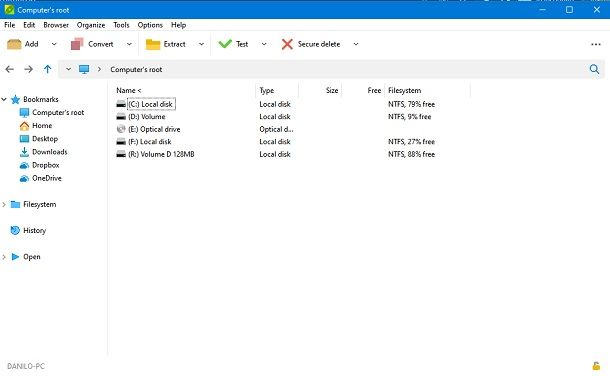Click the NTFS, 79% free cell
This screenshot has height=376, width=610.
coord(412,104)
